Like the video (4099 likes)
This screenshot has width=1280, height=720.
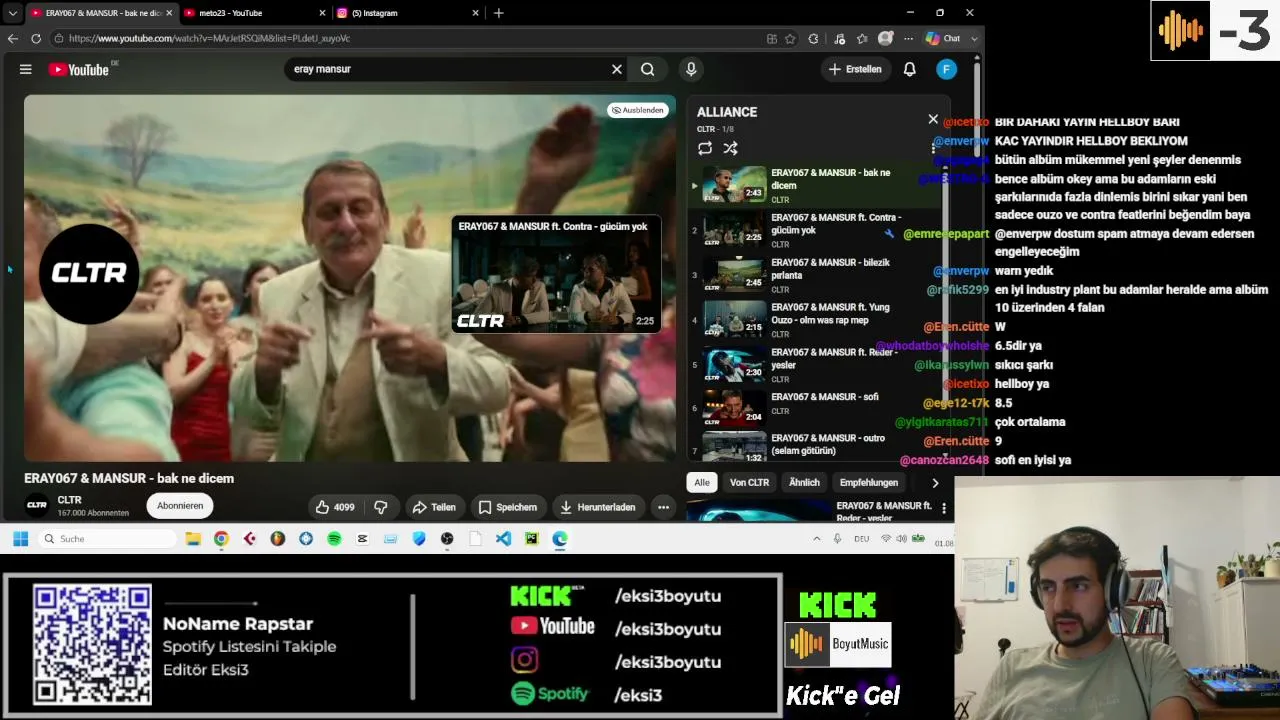[335, 507]
